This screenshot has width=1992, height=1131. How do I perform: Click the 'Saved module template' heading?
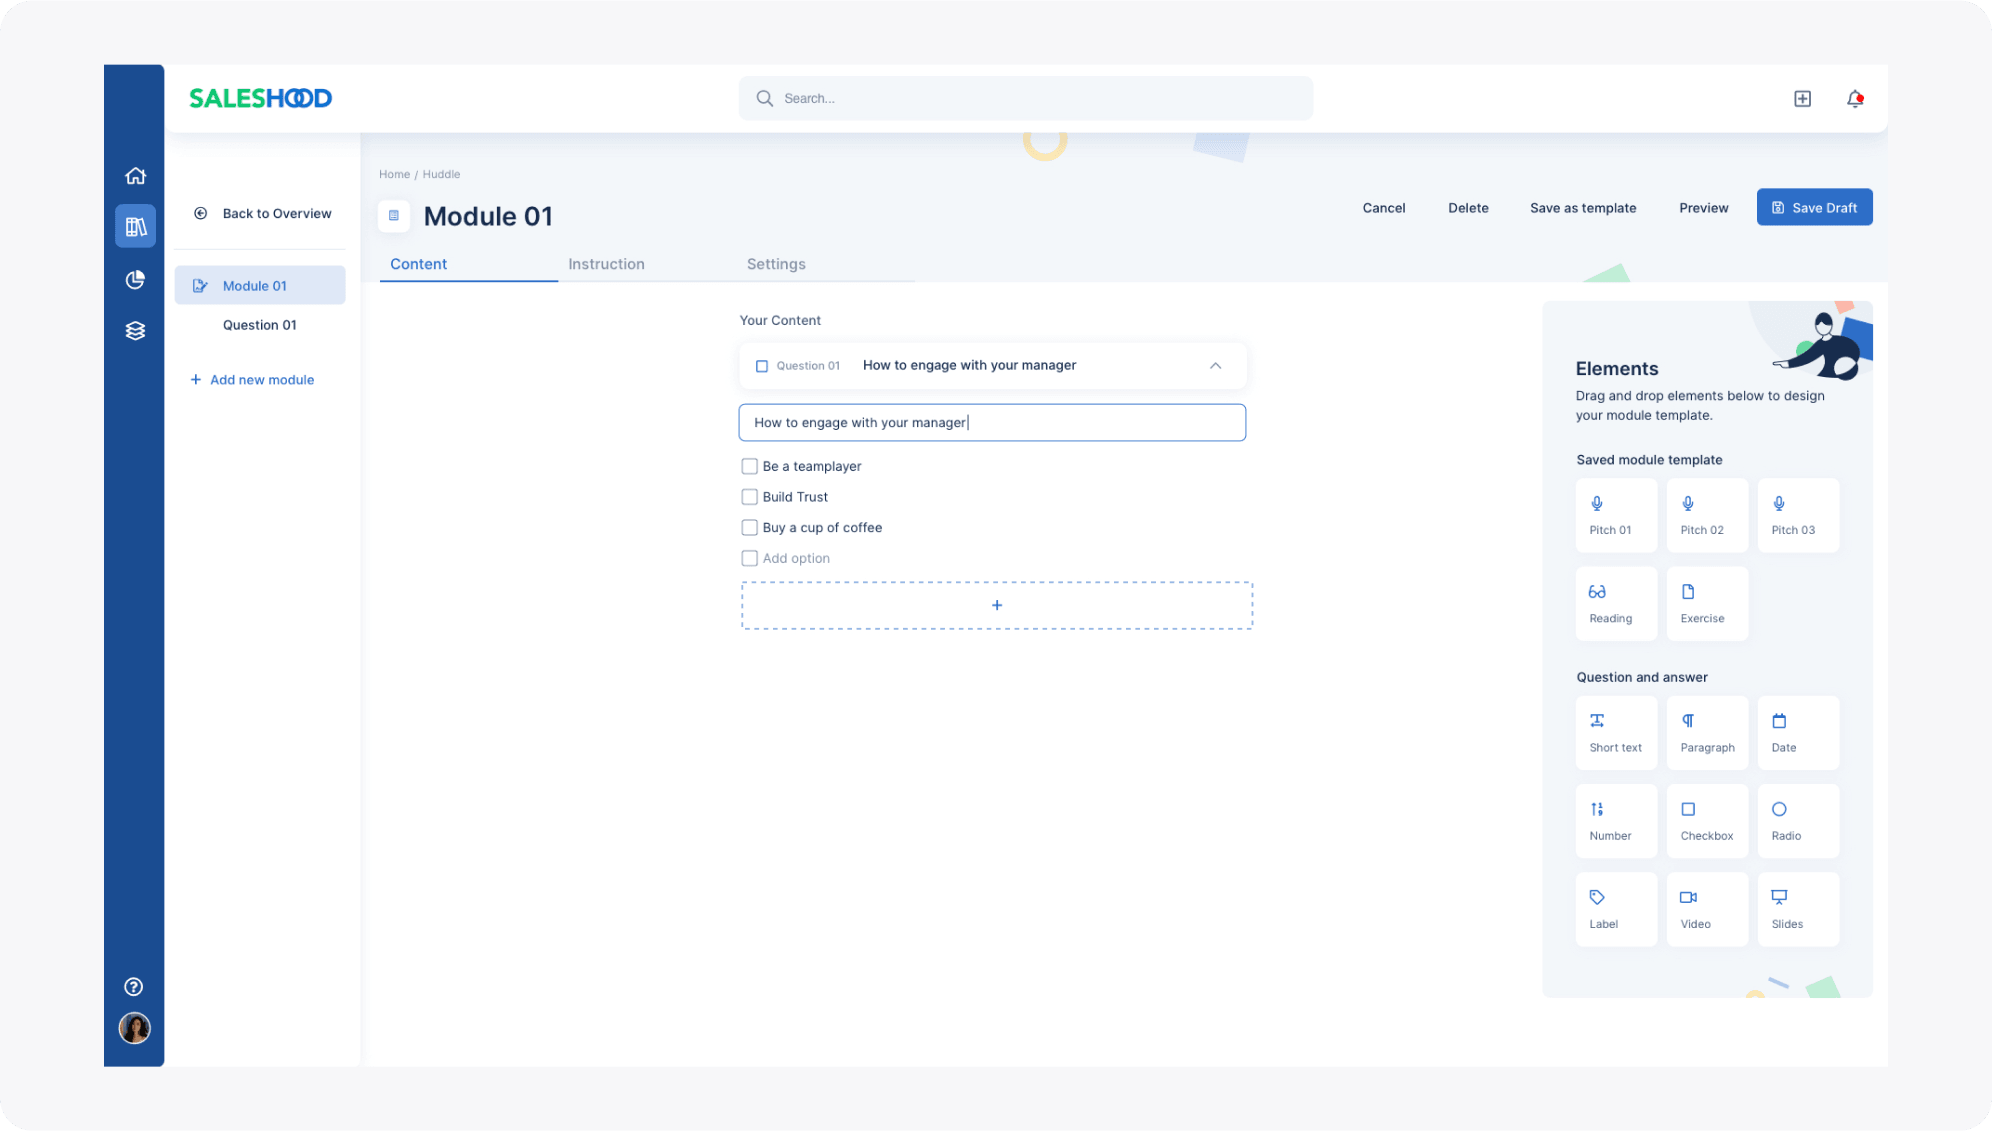pos(1649,460)
